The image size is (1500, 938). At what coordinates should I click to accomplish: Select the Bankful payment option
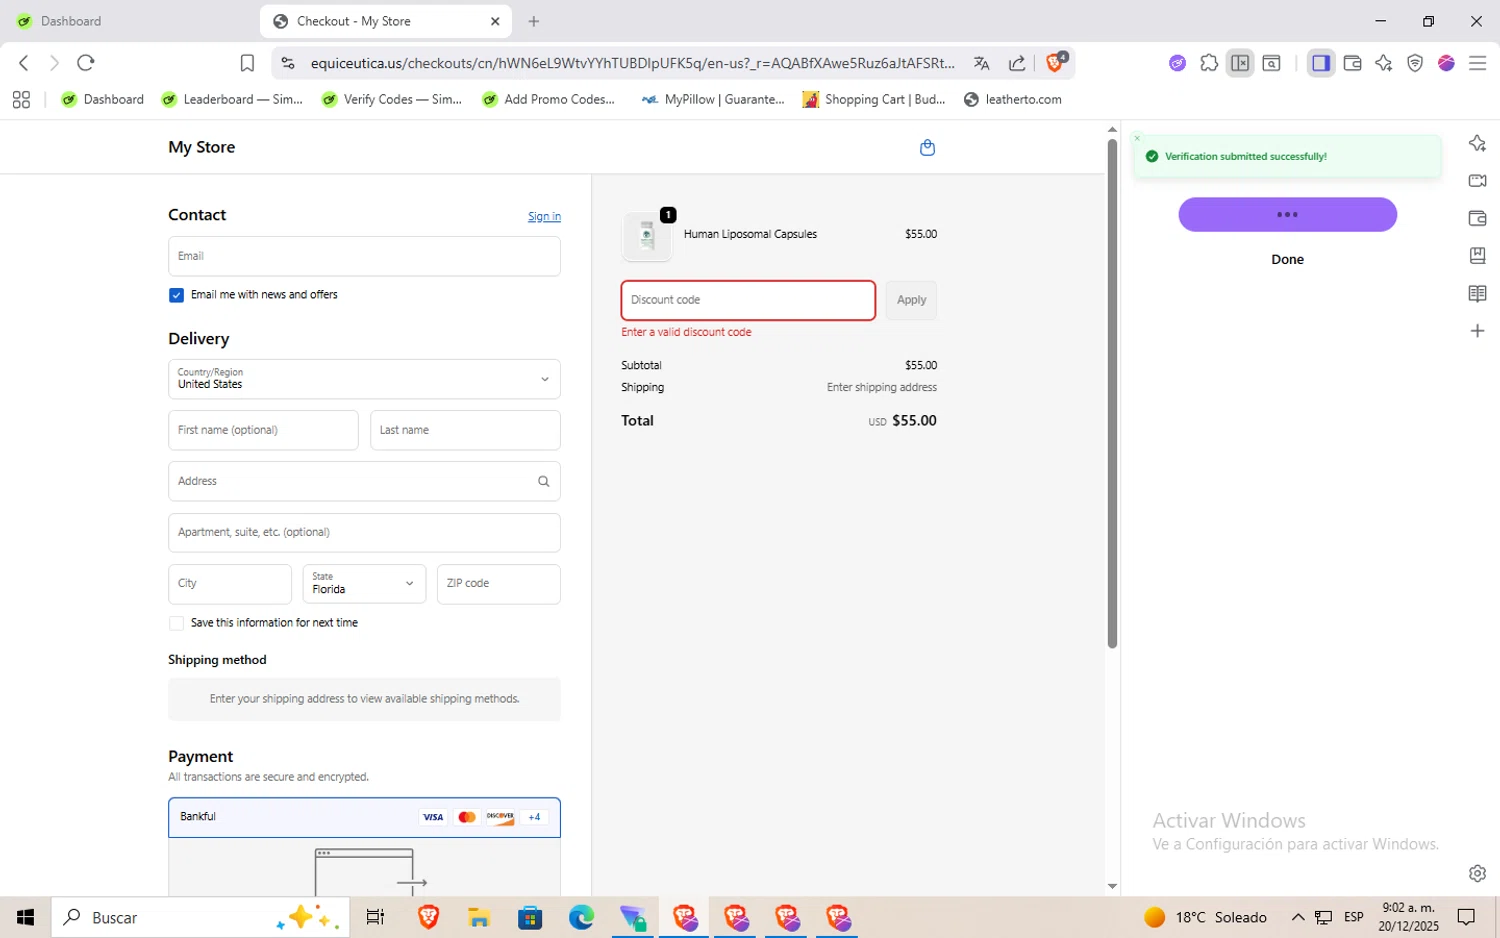point(364,817)
